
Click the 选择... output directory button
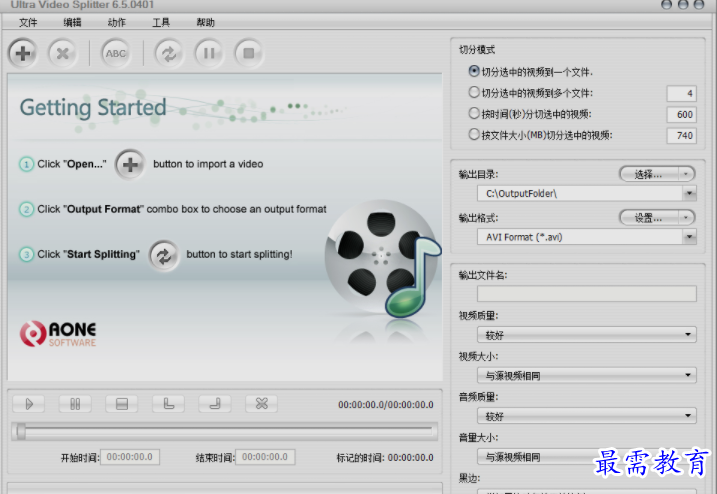click(x=649, y=174)
